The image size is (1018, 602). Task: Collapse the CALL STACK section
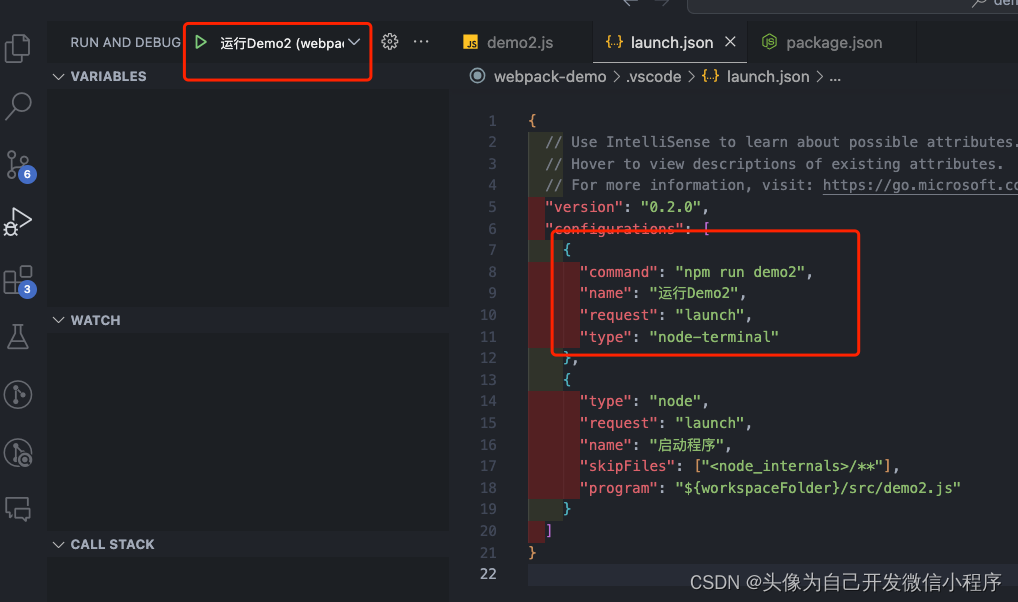tap(58, 544)
